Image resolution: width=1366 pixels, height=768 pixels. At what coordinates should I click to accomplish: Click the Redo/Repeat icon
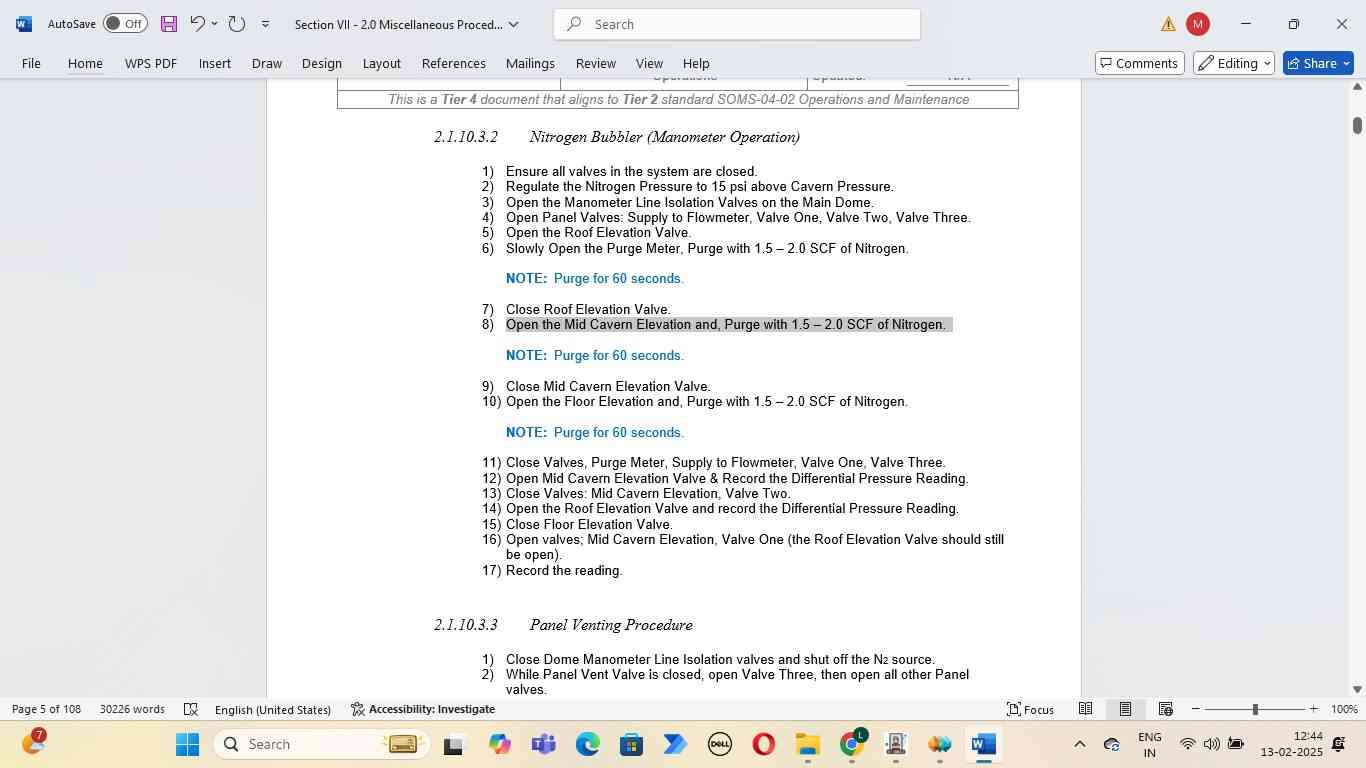tap(237, 24)
